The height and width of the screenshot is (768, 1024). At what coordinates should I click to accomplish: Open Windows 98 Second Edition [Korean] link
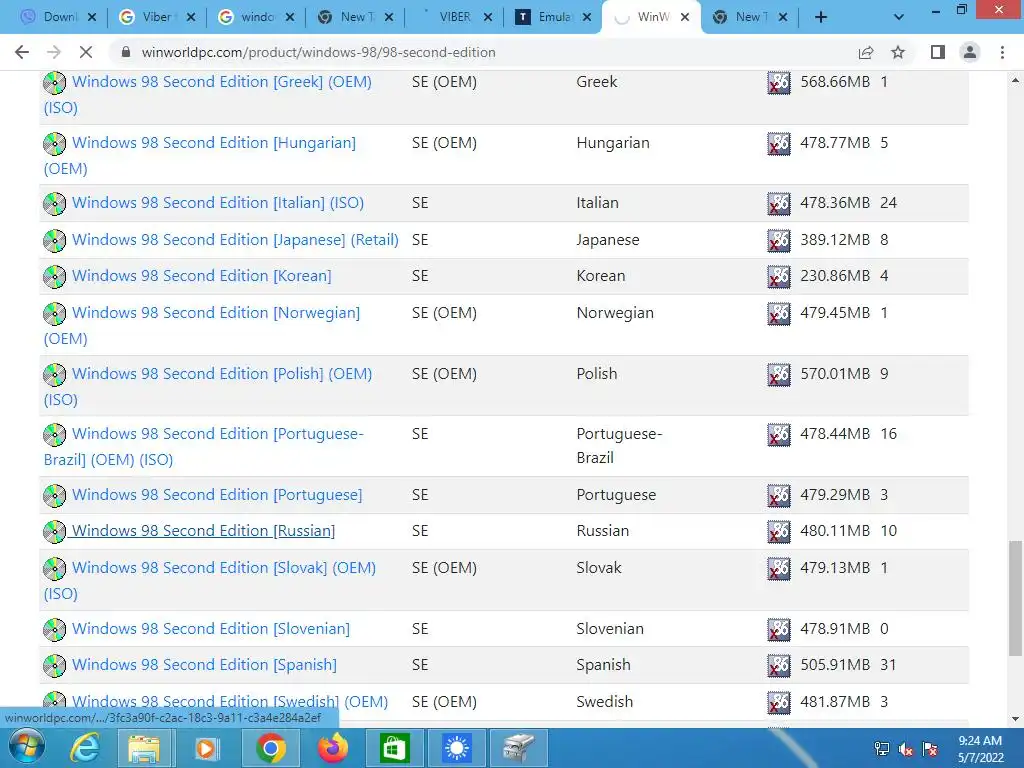202,276
